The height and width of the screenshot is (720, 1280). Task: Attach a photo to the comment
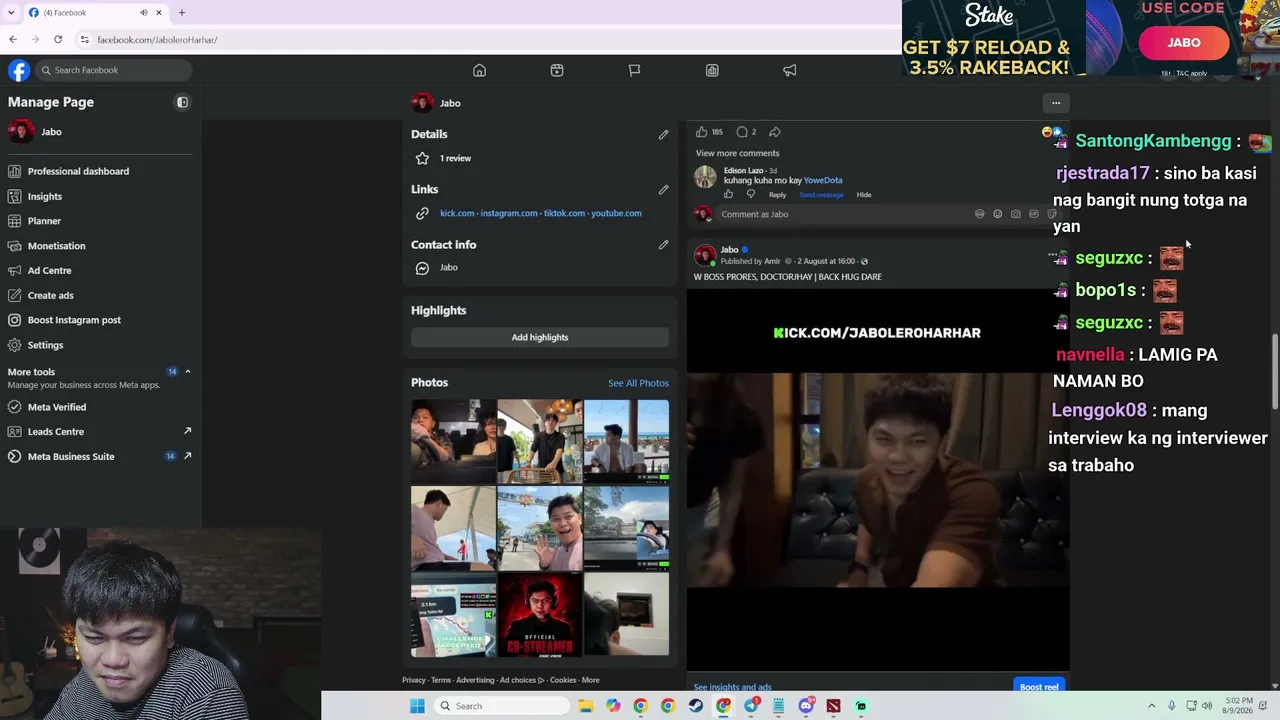coord(1015,214)
